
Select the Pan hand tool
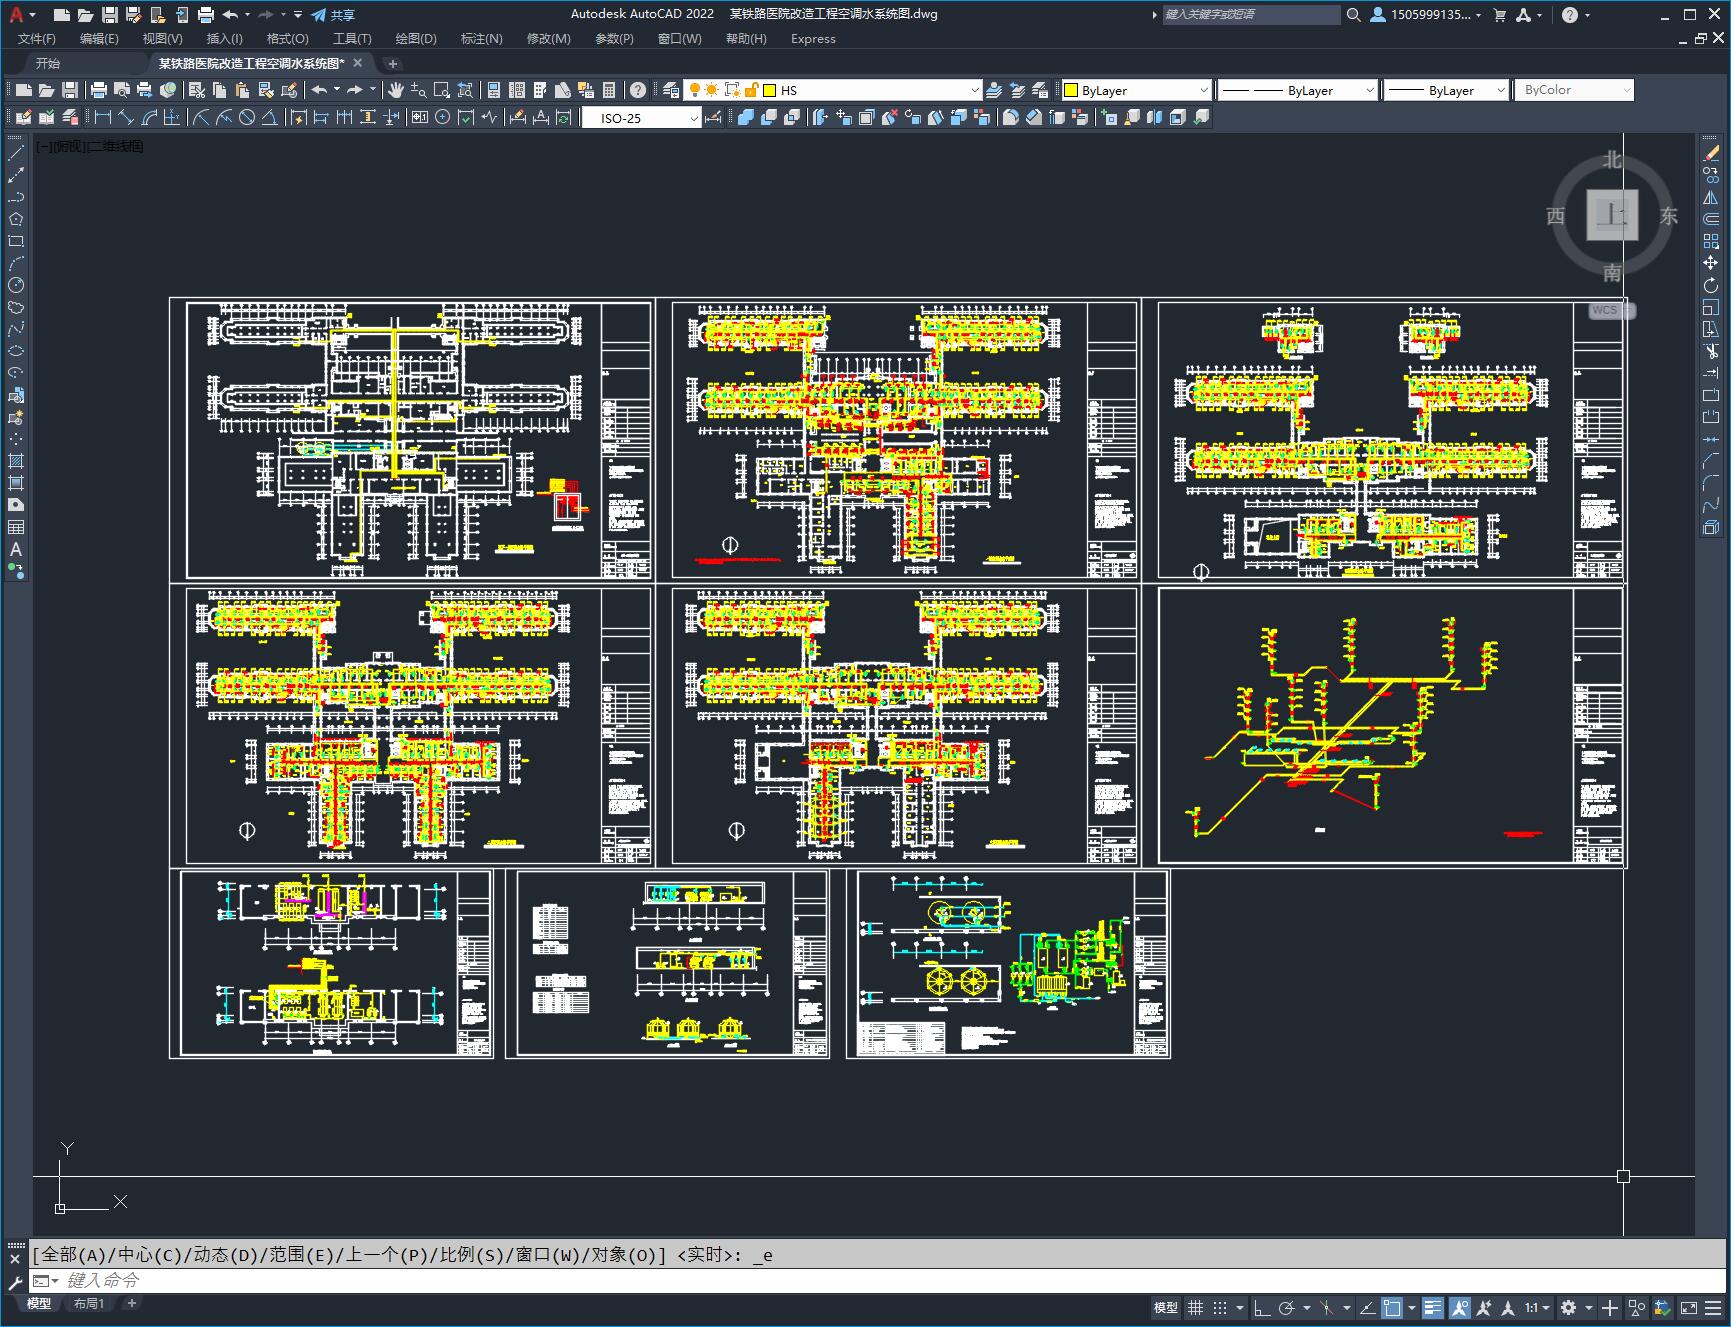tap(396, 90)
